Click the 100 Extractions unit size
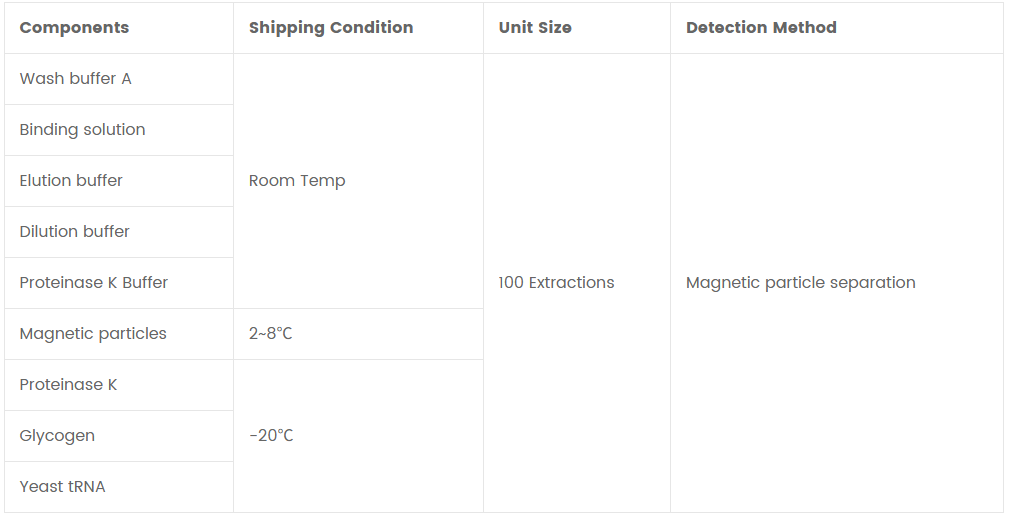1009x518 pixels. [x=556, y=283]
